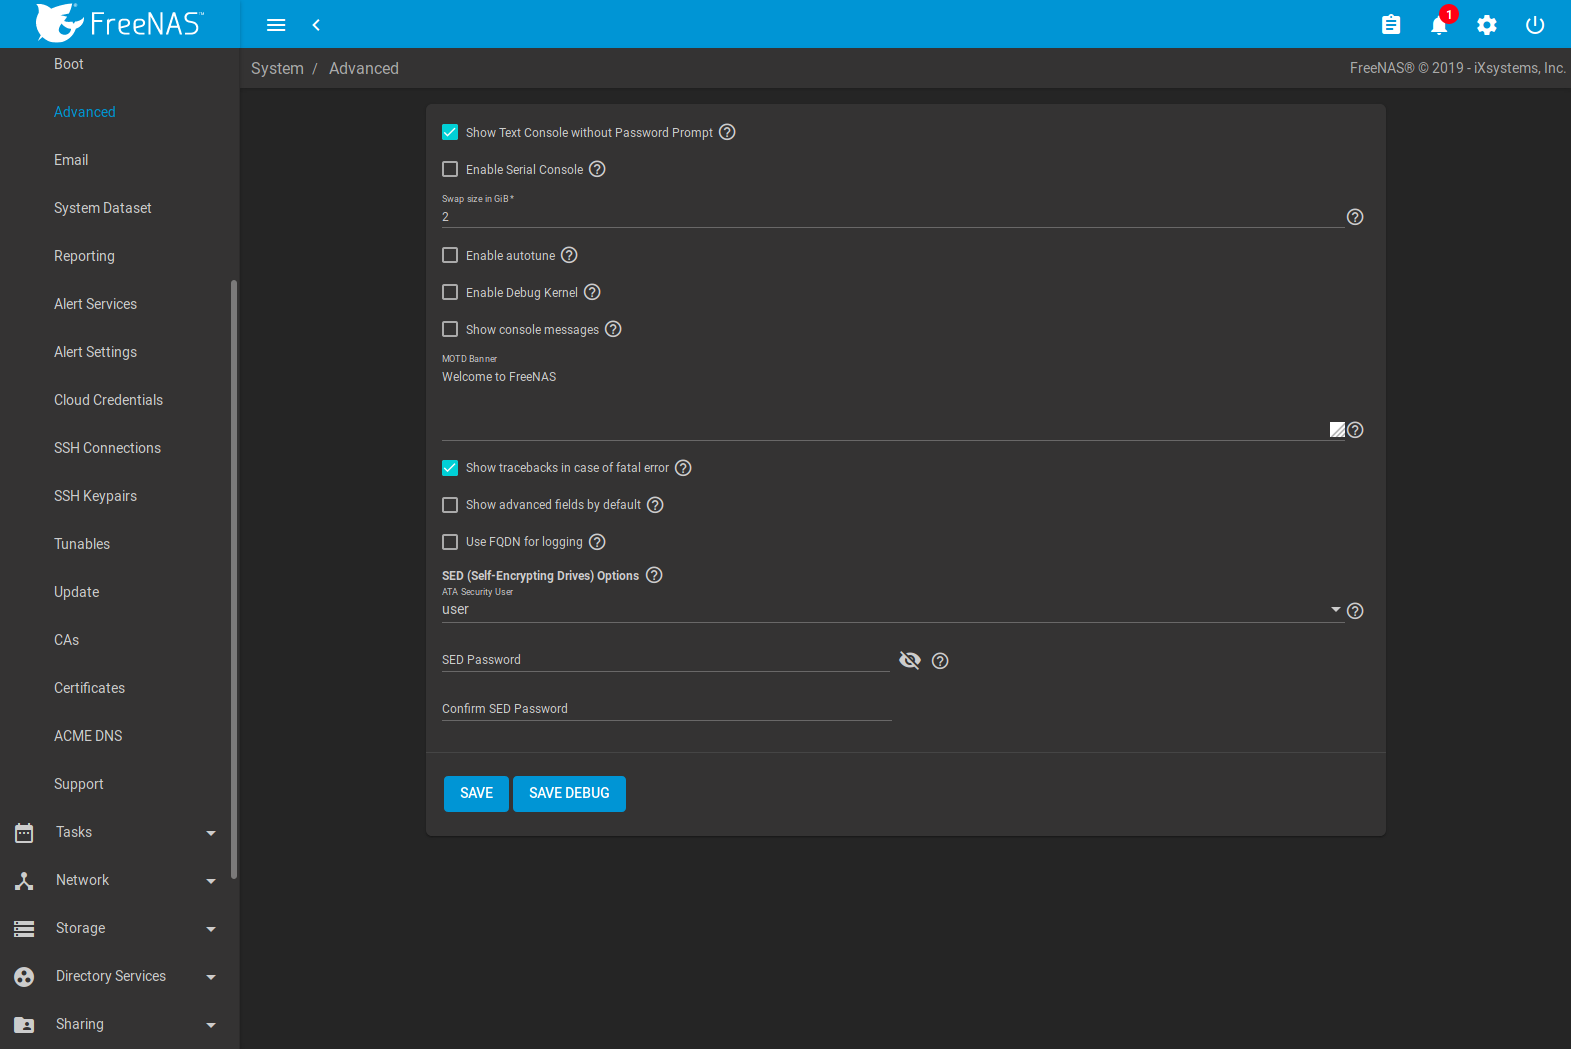Toggle SED password visibility eye icon
This screenshot has width=1571, height=1049.
pyautogui.click(x=910, y=660)
